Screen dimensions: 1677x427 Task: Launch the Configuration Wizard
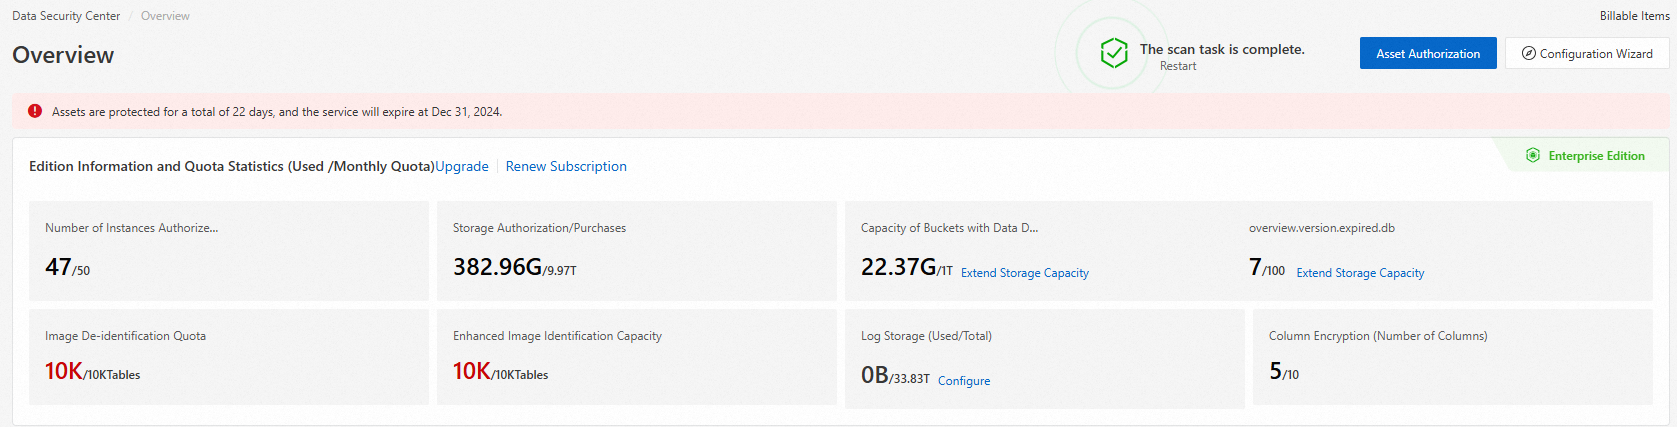[x=1586, y=53]
